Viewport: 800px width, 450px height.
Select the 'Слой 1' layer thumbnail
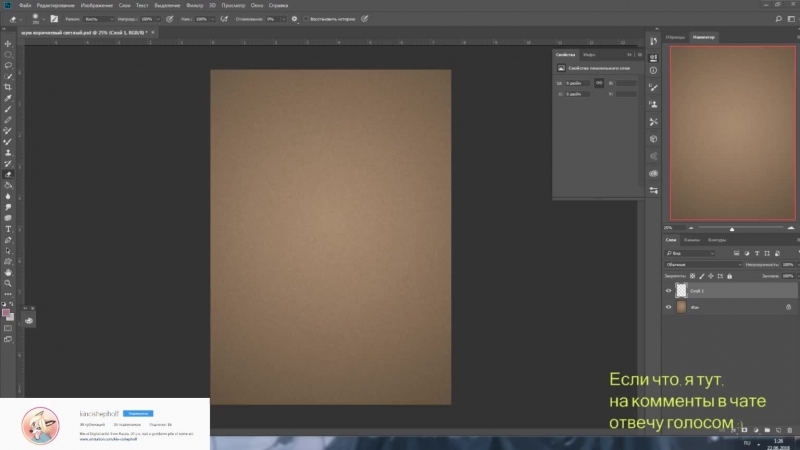(681, 291)
